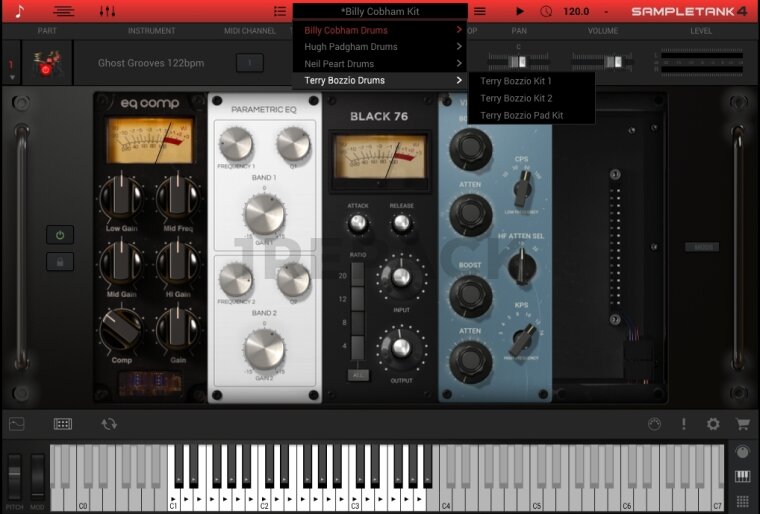Select Terry Bozzio Kit 2 from submenu

pyautogui.click(x=516, y=98)
